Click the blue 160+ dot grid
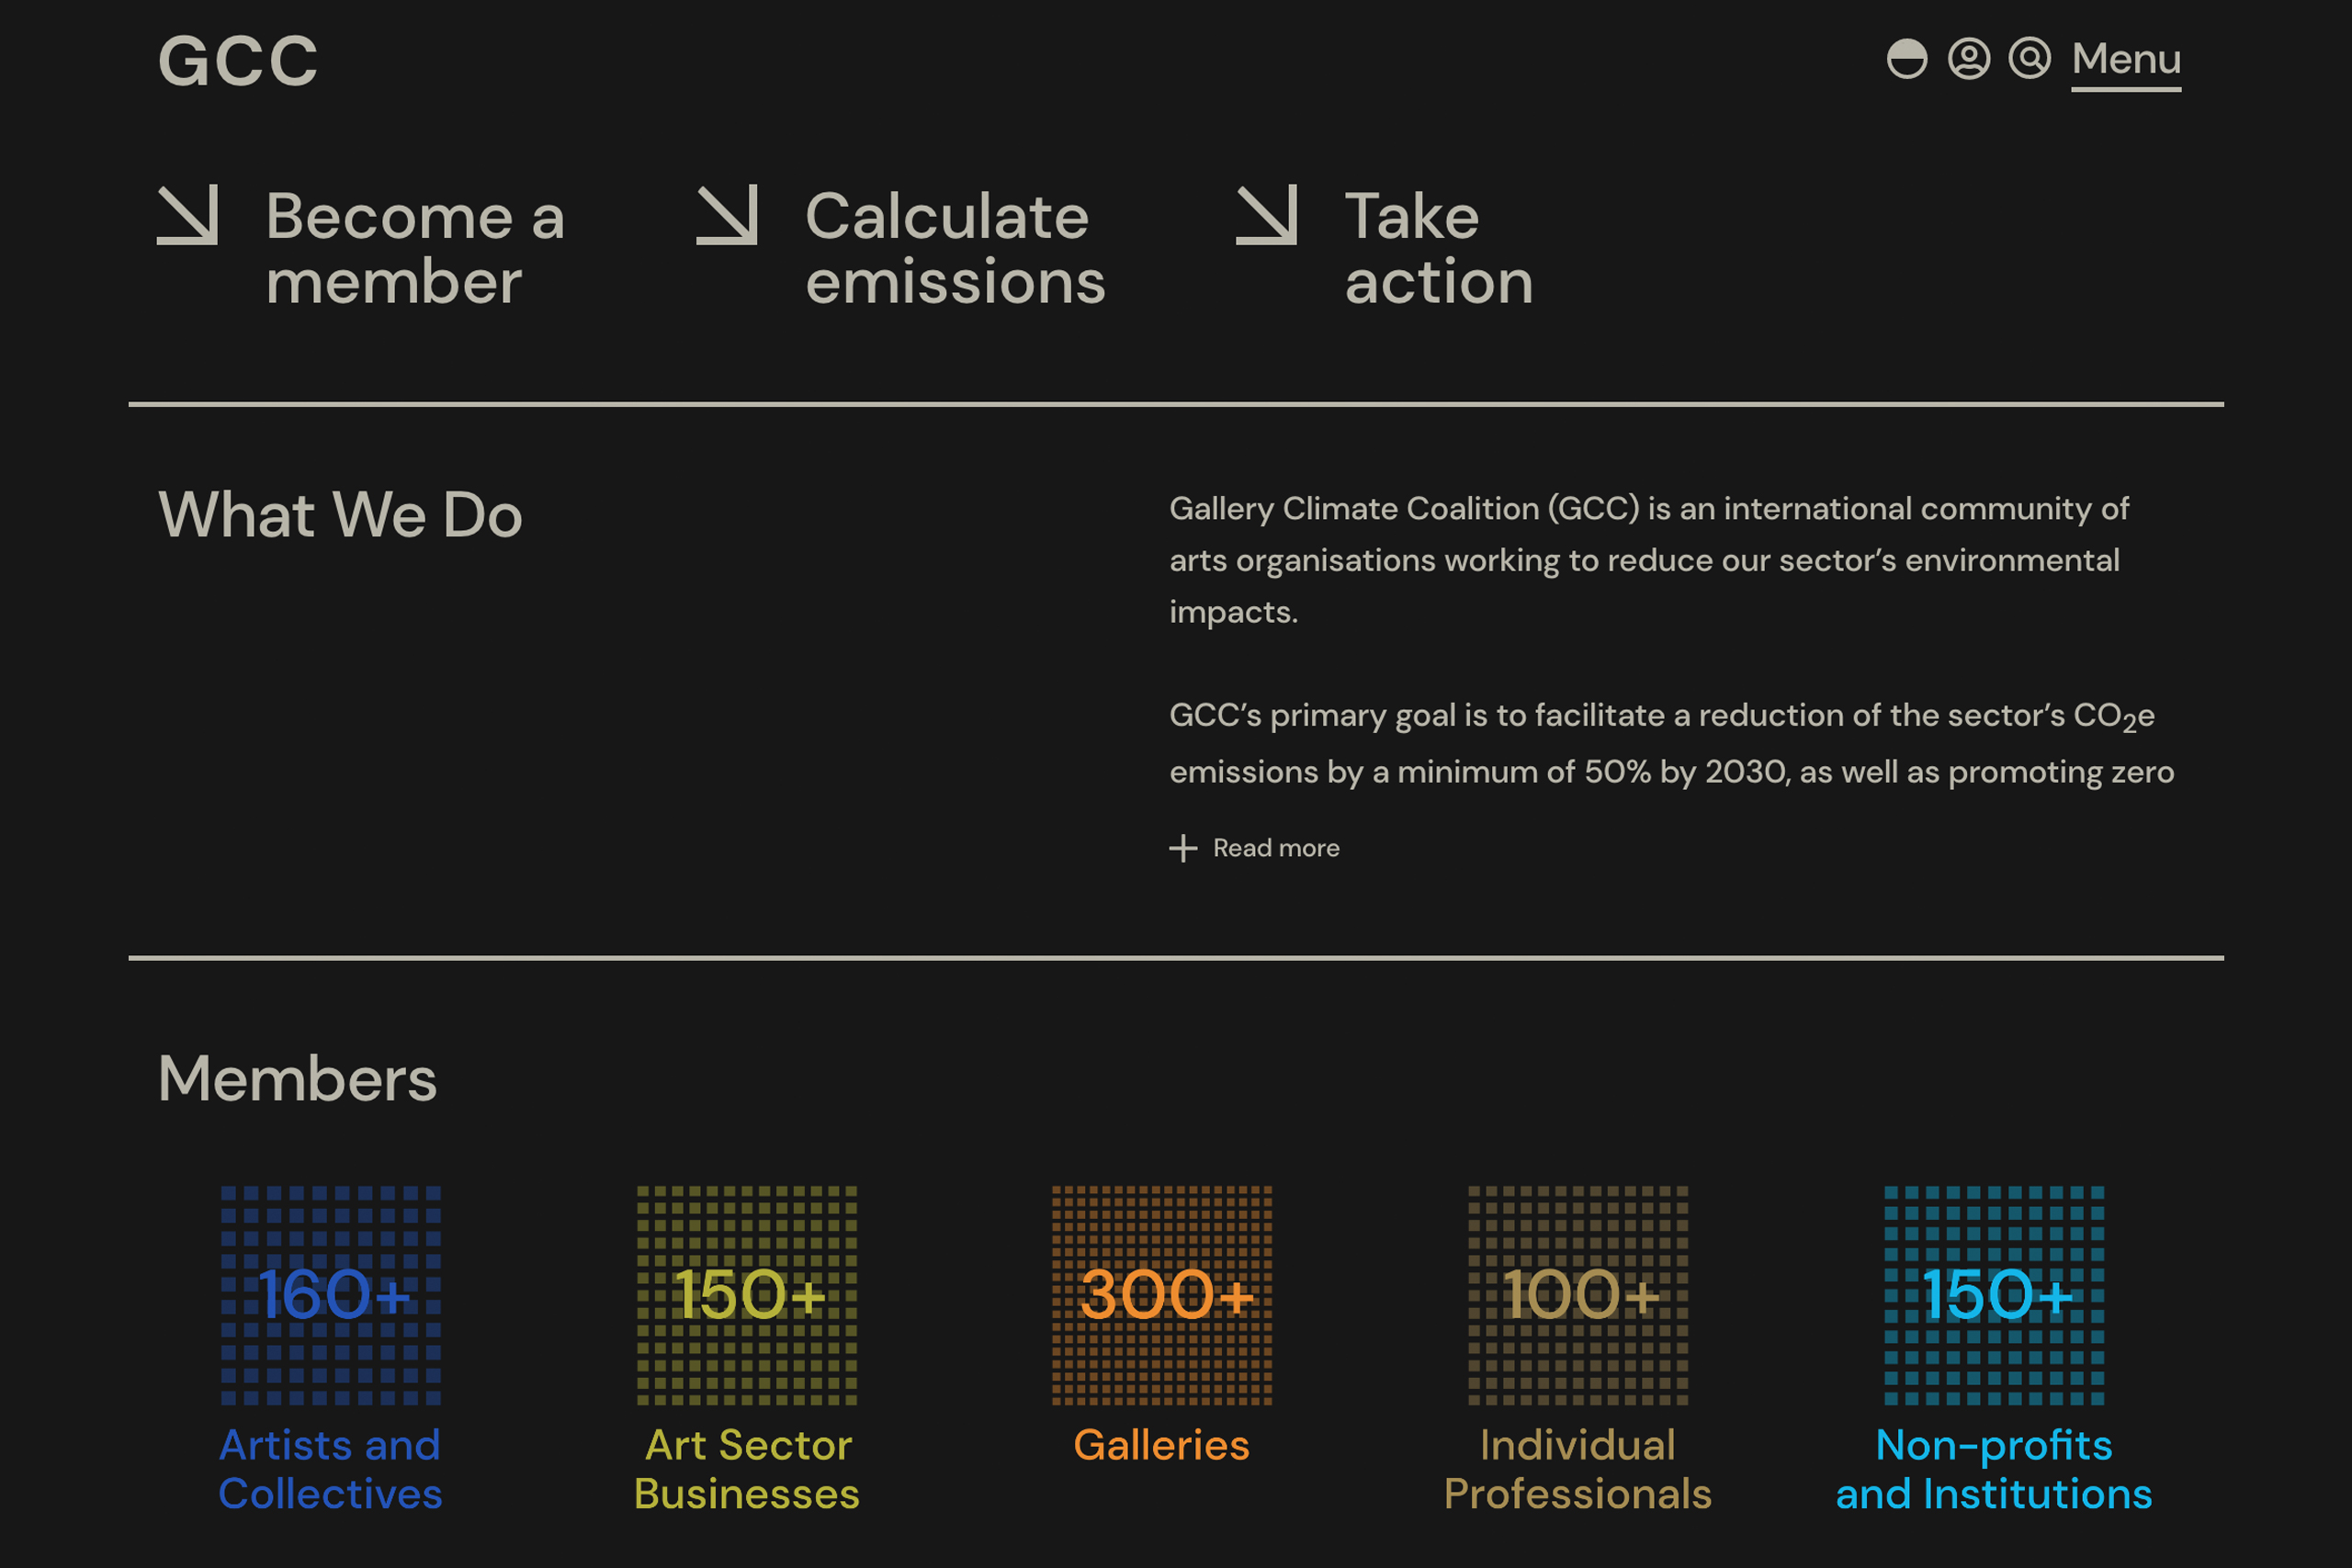The width and height of the screenshot is (2352, 1568). (x=331, y=1295)
